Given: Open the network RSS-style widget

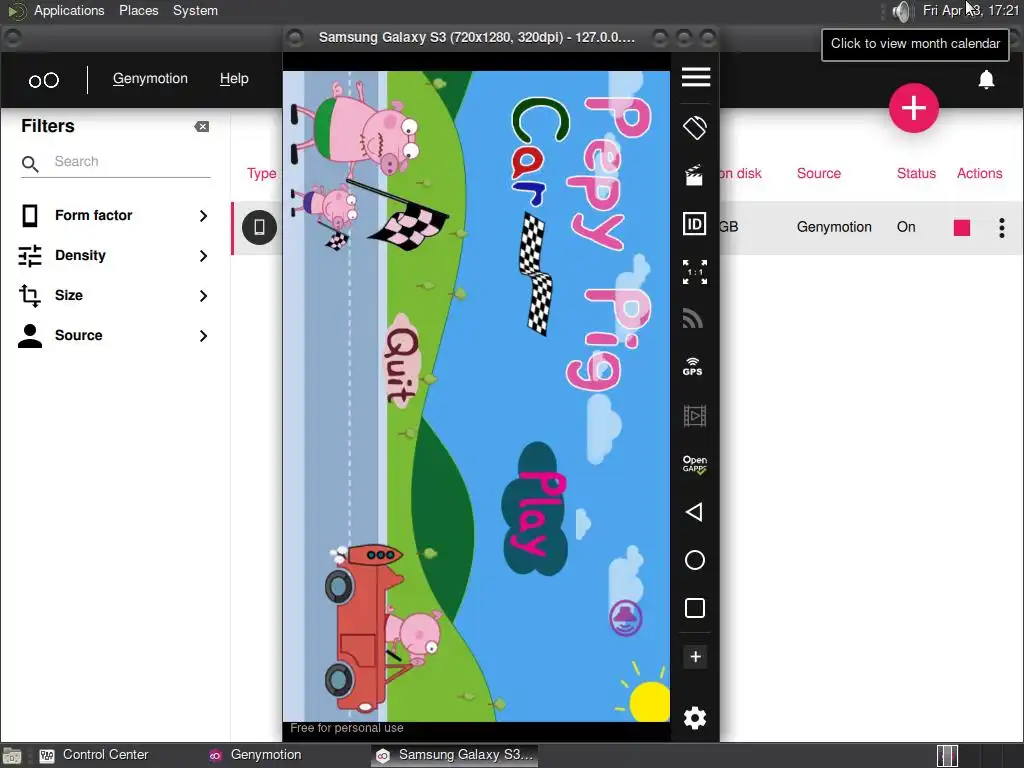Looking at the screenshot, I should [694, 319].
